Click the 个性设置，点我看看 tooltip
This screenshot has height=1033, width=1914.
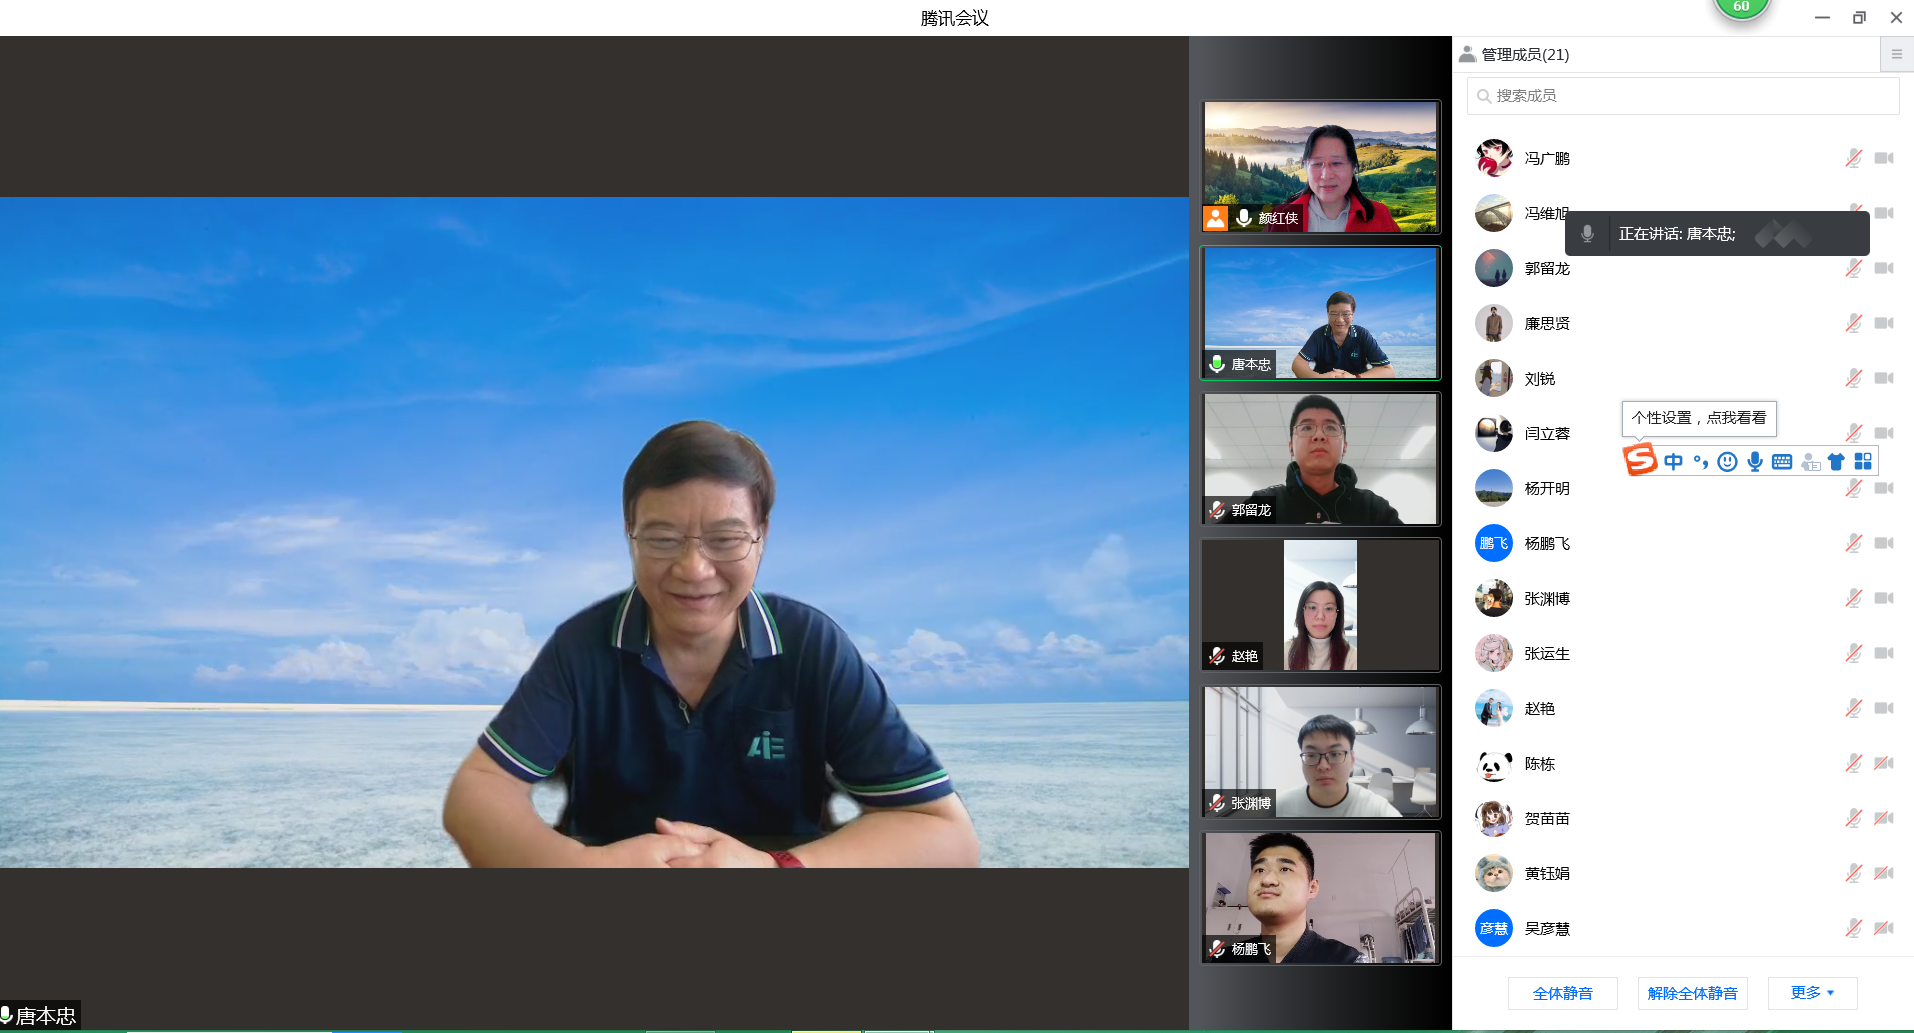[x=1699, y=418]
